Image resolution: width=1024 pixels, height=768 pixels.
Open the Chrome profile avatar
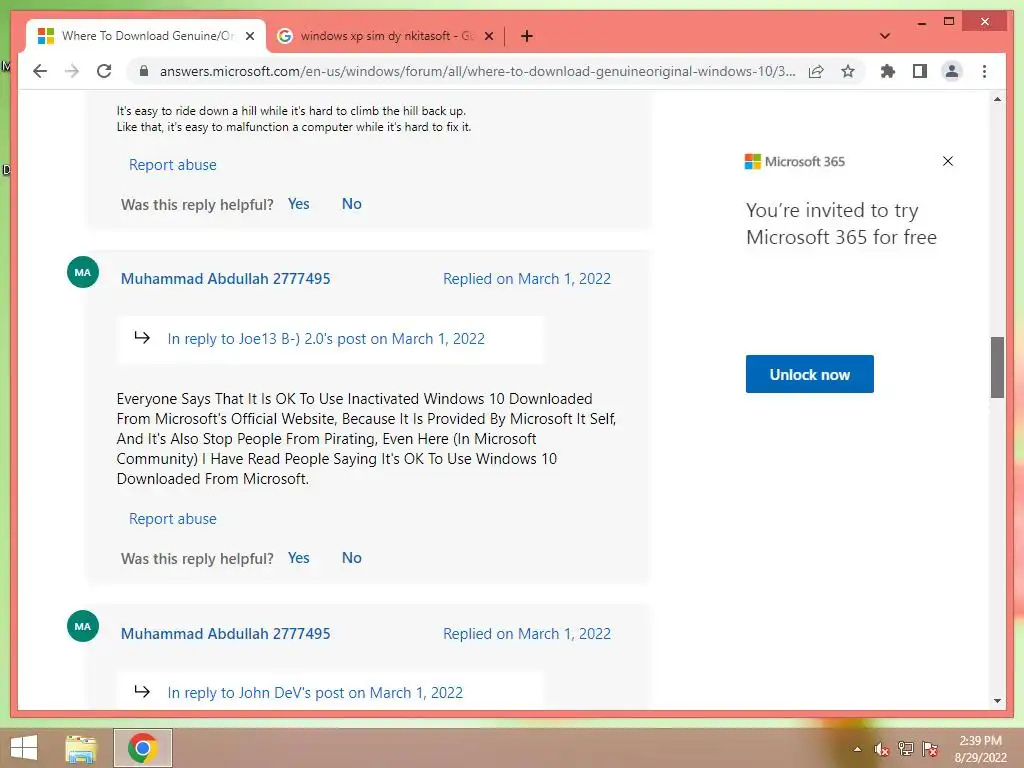click(x=952, y=71)
